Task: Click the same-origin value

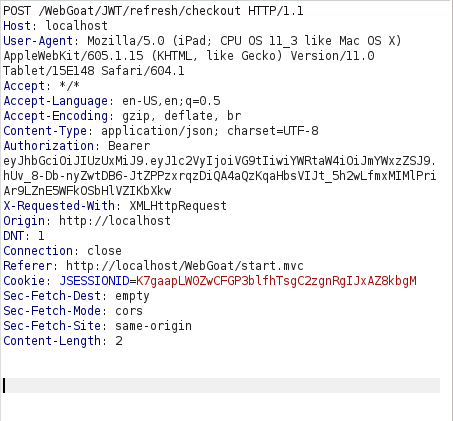Action: pyautogui.click(x=153, y=326)
